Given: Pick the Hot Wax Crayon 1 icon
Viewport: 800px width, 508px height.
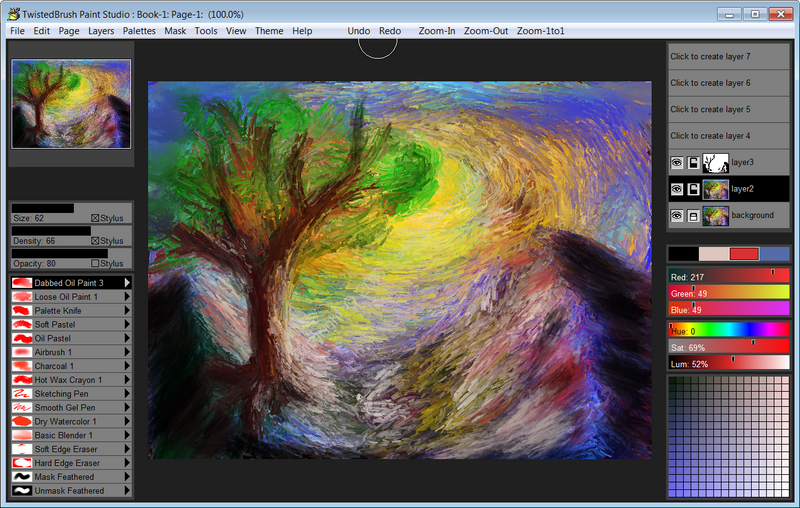Looking at the screenshot, I should click(x=22, y=379).
